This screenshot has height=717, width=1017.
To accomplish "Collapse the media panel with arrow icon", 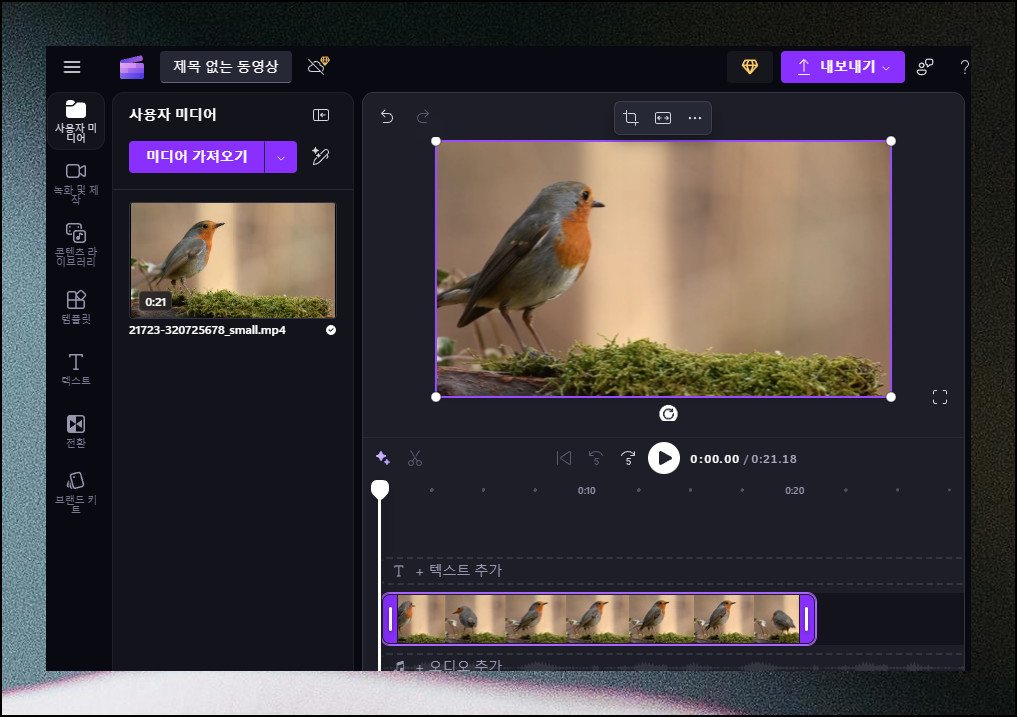I will point(321,115).
